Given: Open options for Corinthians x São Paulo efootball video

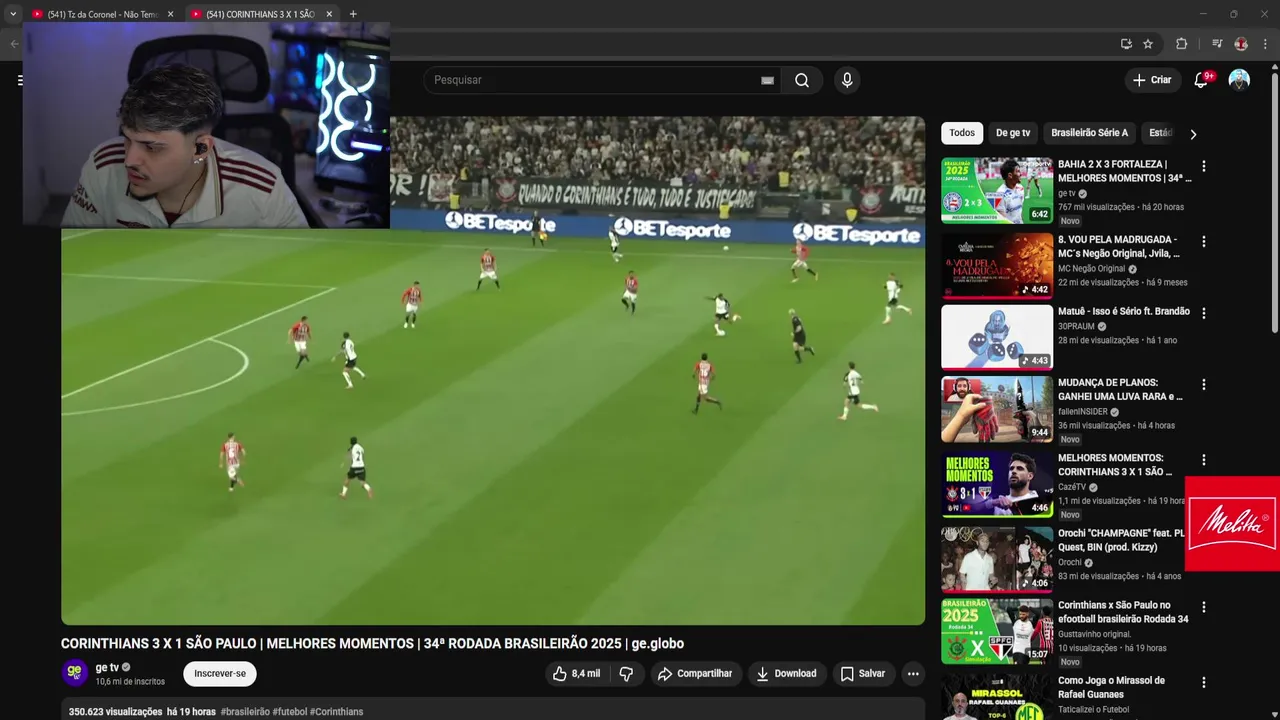Looking at the screenshot, I should (x=1204, y=607).
